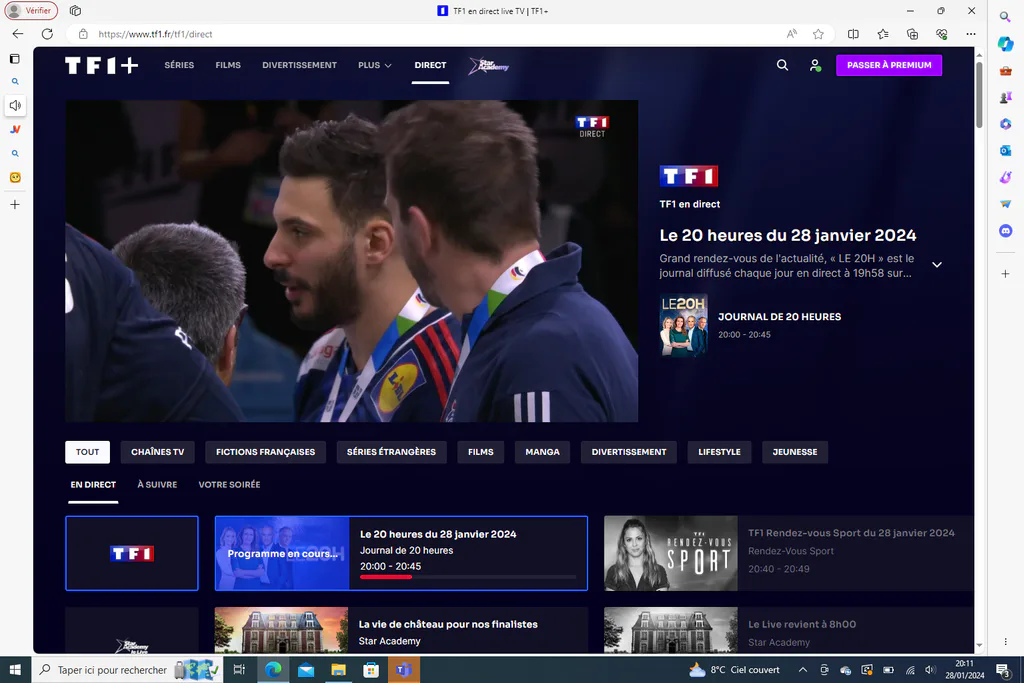Open Outlook in the Edge sidebar
Screen dimensions: 1024x683
click(x=1006, y=150)
